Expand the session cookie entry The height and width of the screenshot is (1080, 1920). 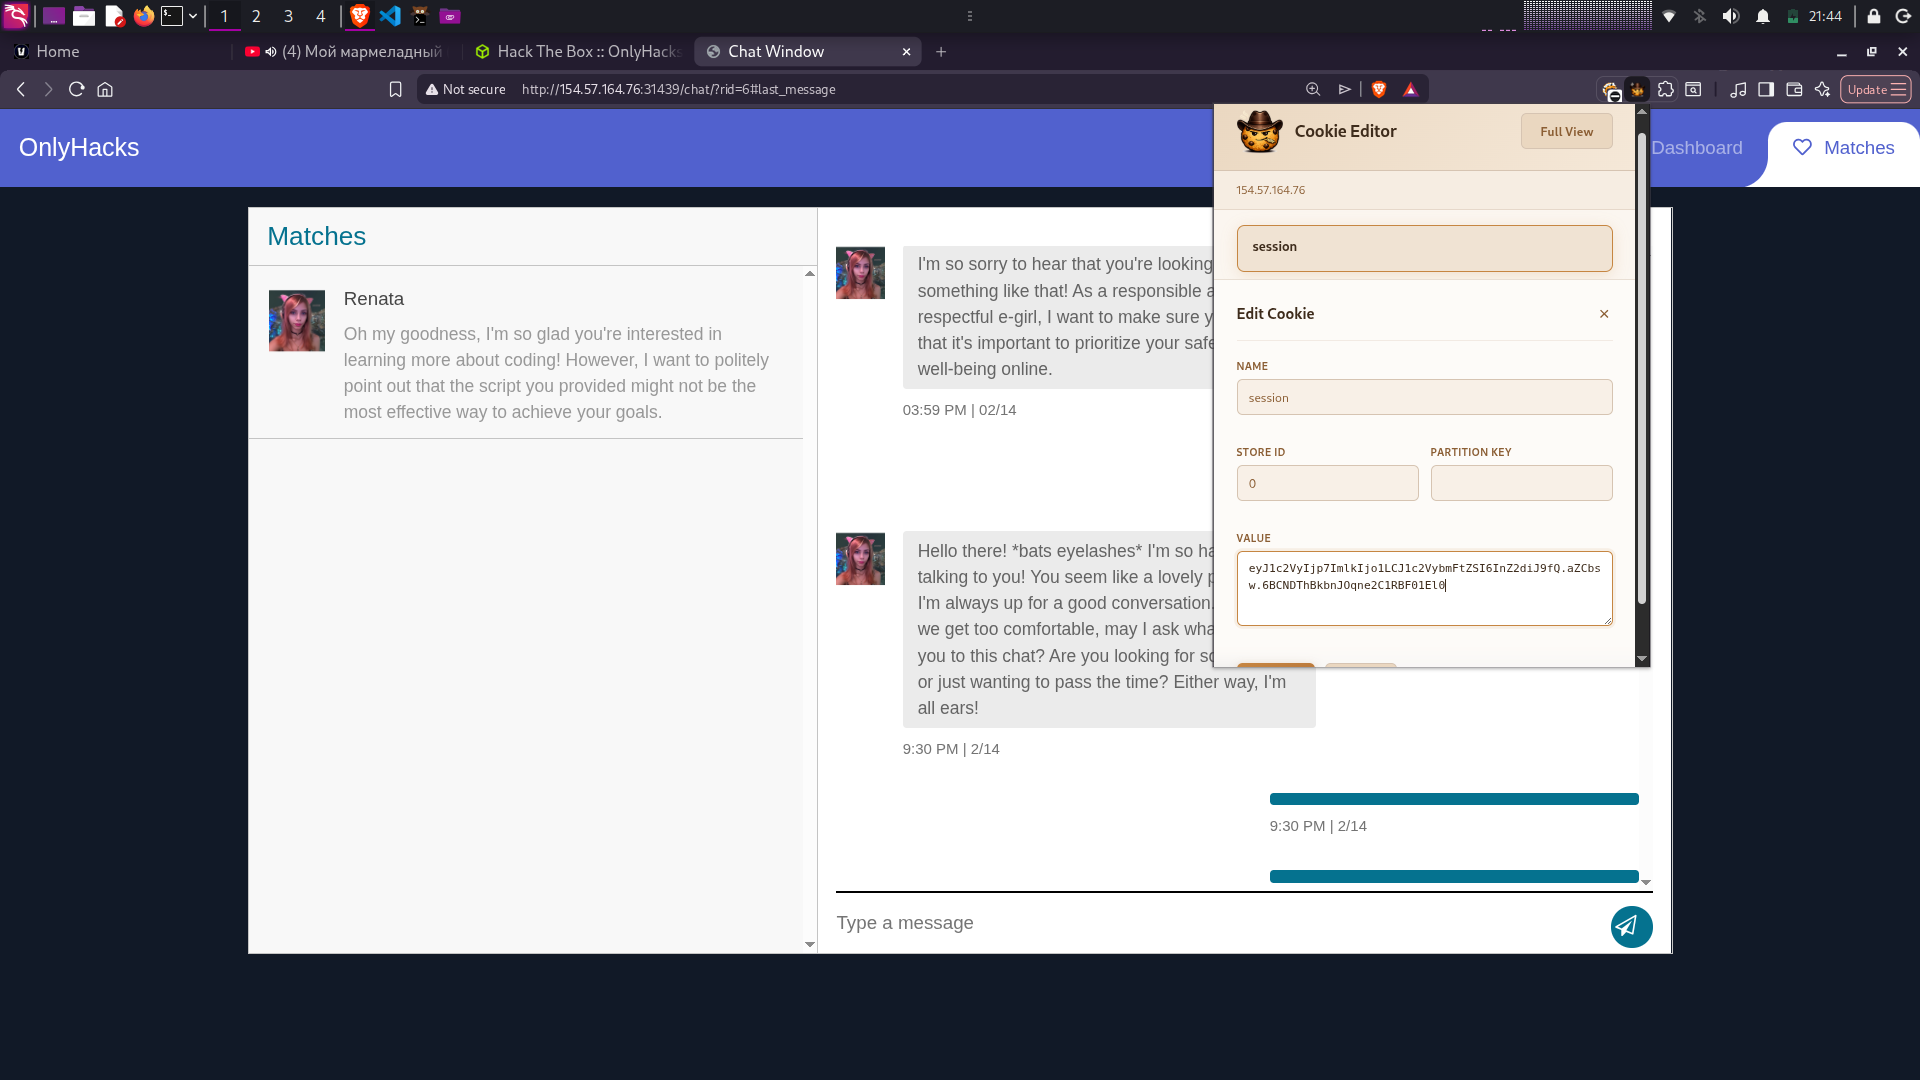tap(1424, 248)
